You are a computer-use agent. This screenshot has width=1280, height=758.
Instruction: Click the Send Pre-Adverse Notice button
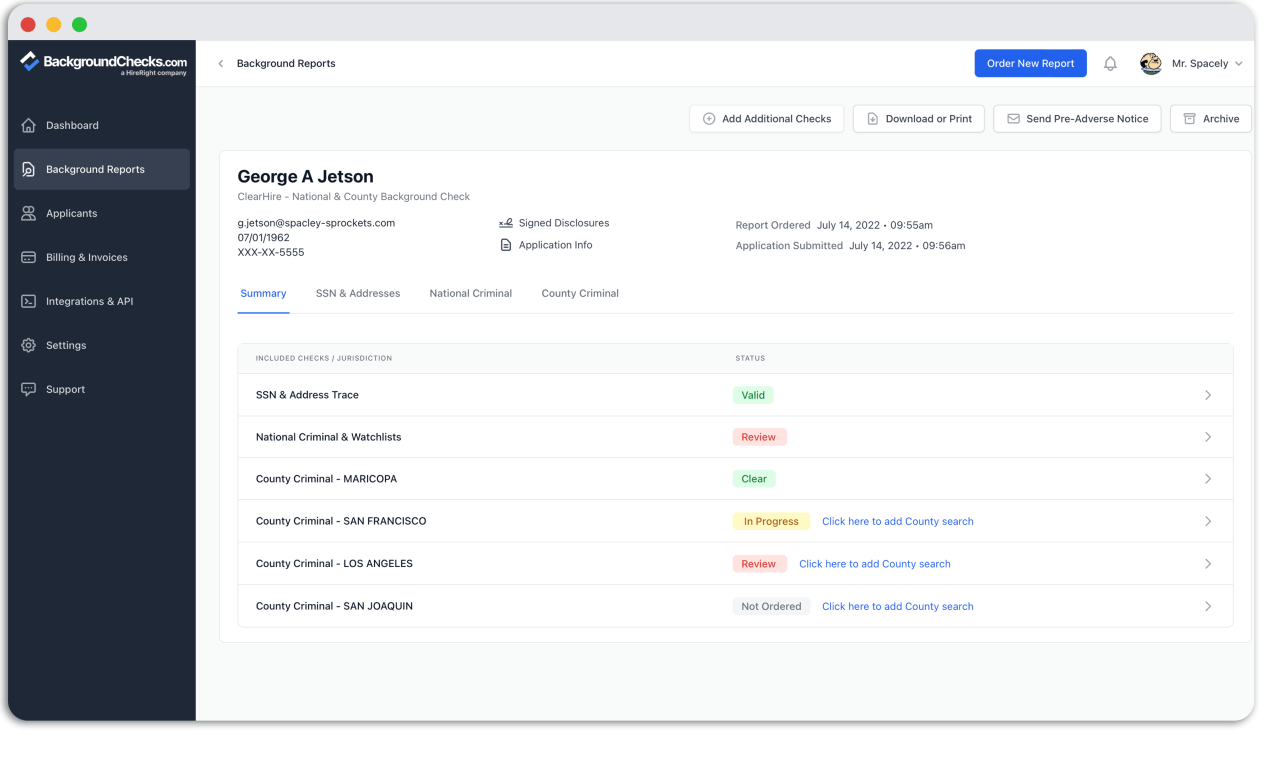[1077, 119]
